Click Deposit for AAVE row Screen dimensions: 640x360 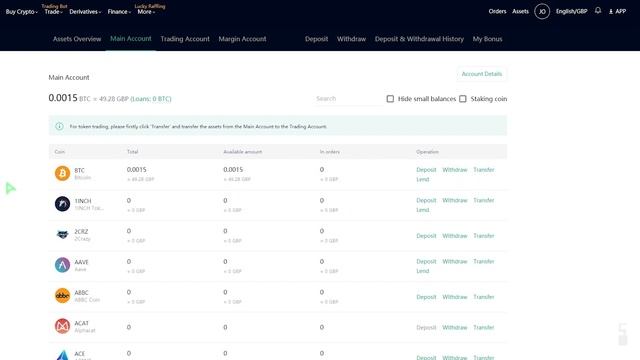[x=426, y=261]
